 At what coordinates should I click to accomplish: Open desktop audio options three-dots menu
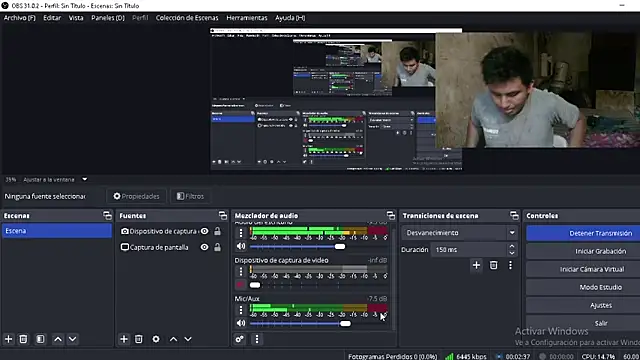[x=241, y=233]
